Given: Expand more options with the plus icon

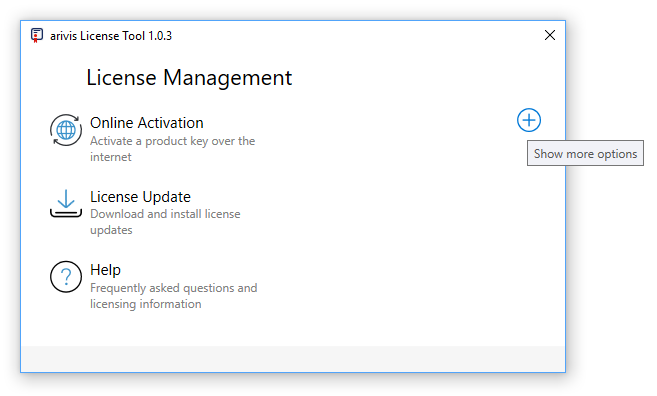Looking at the screenshot, I should [528, 120].
